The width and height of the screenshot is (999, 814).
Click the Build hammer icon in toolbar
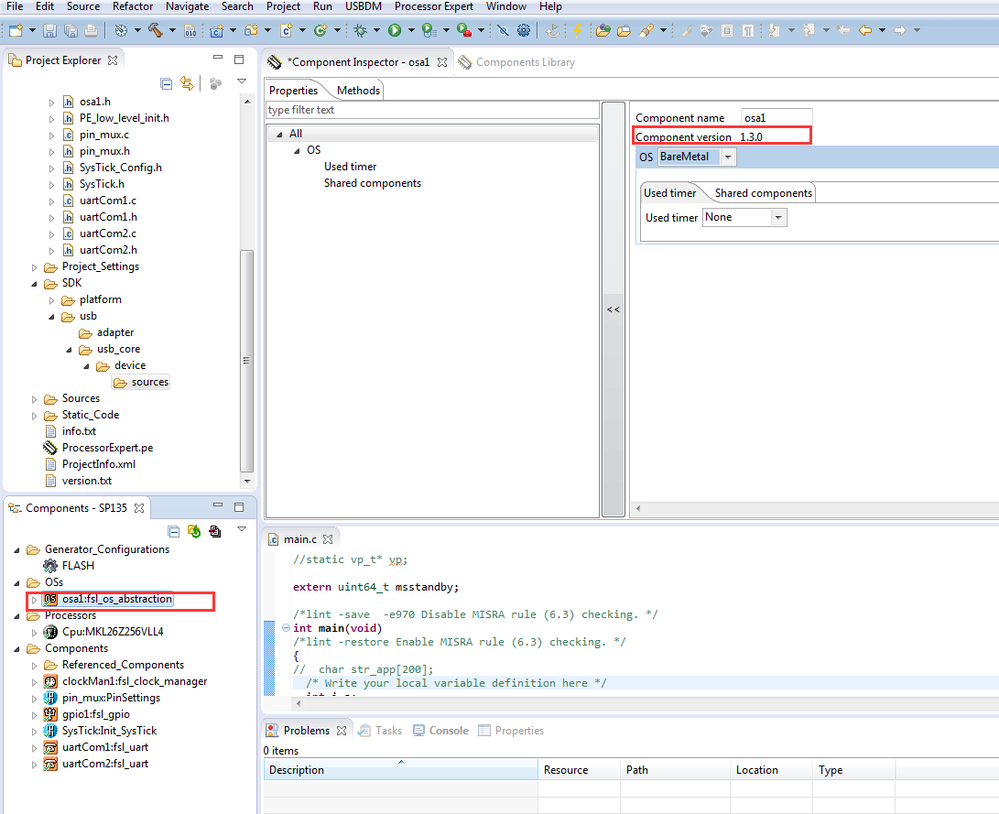(x=155, y=30)
